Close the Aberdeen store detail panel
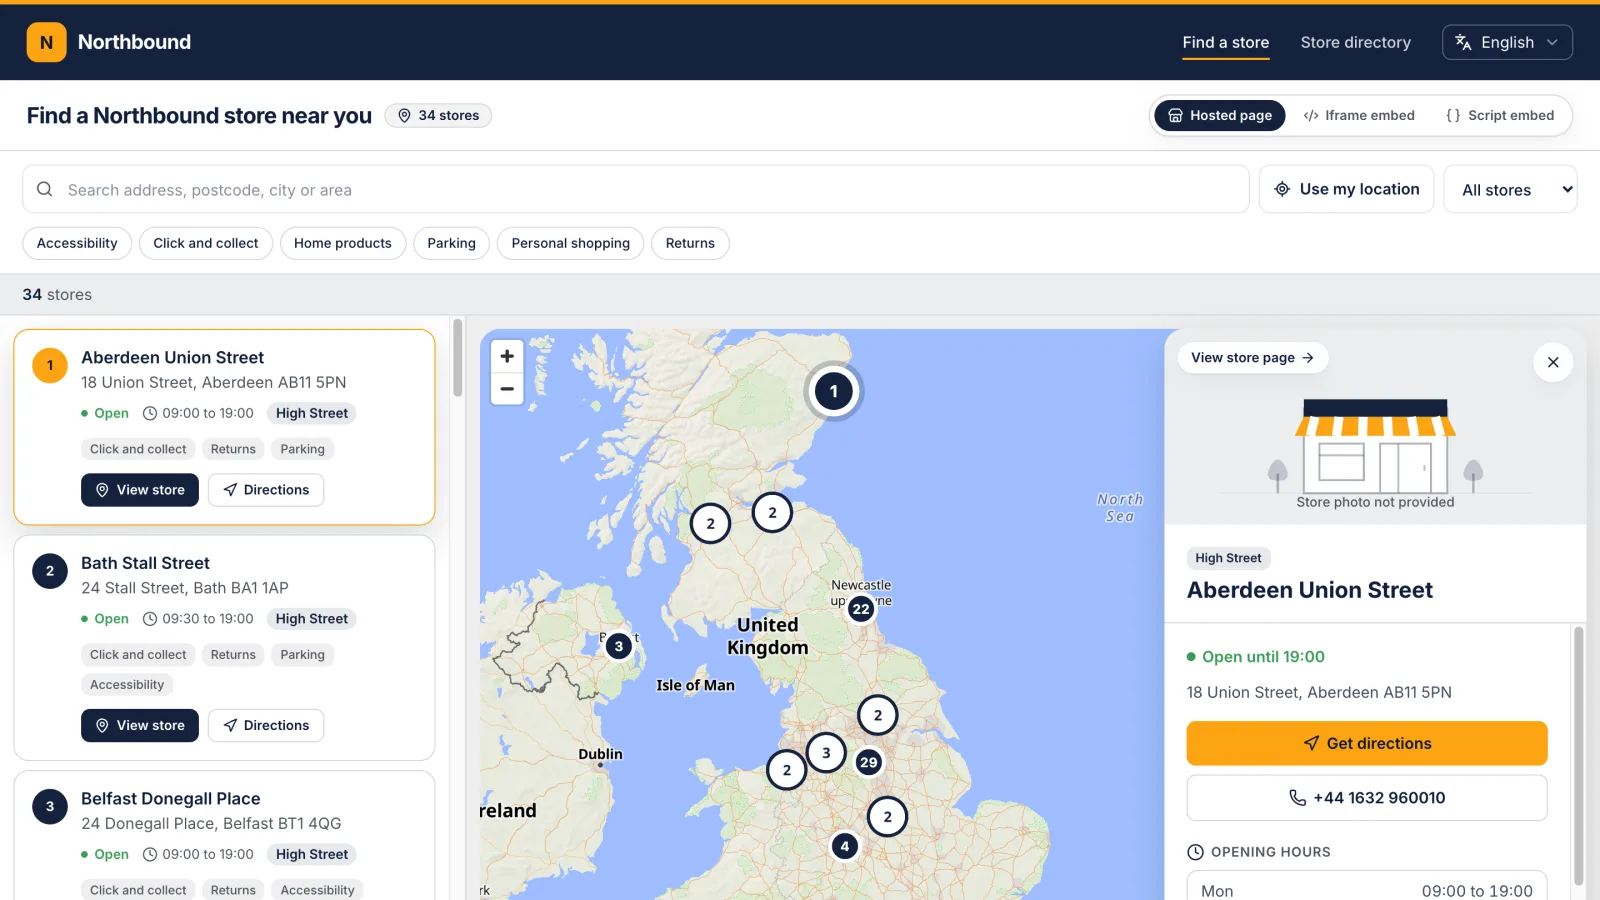The height and width of the screenshot is (900, 1600). pyautogui.click(x=1553, y=362)
